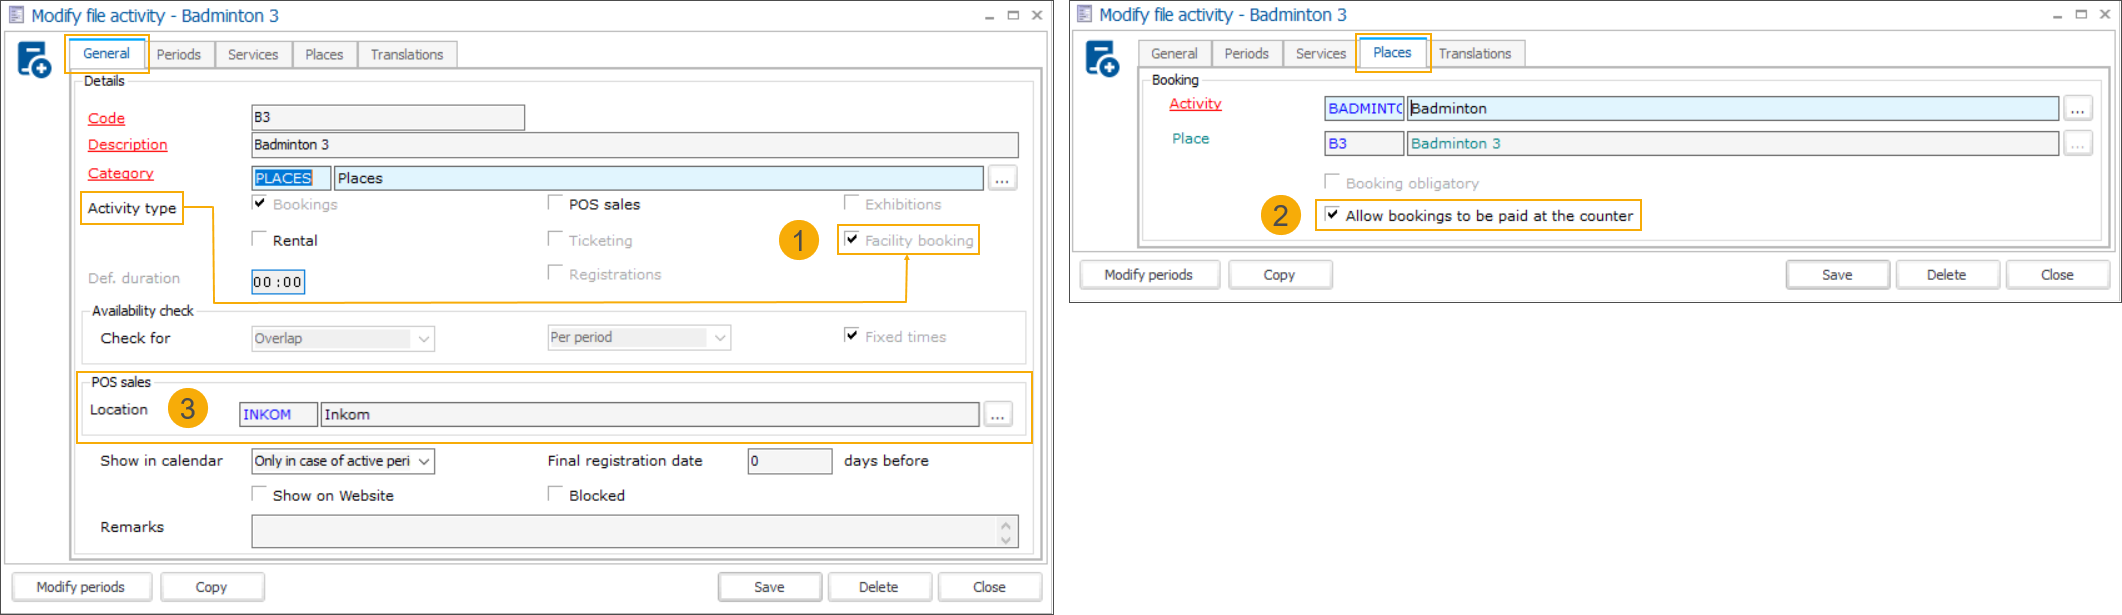Enable the Rental checkbox
2122x615 pixels.
click(x=259, y=239)
